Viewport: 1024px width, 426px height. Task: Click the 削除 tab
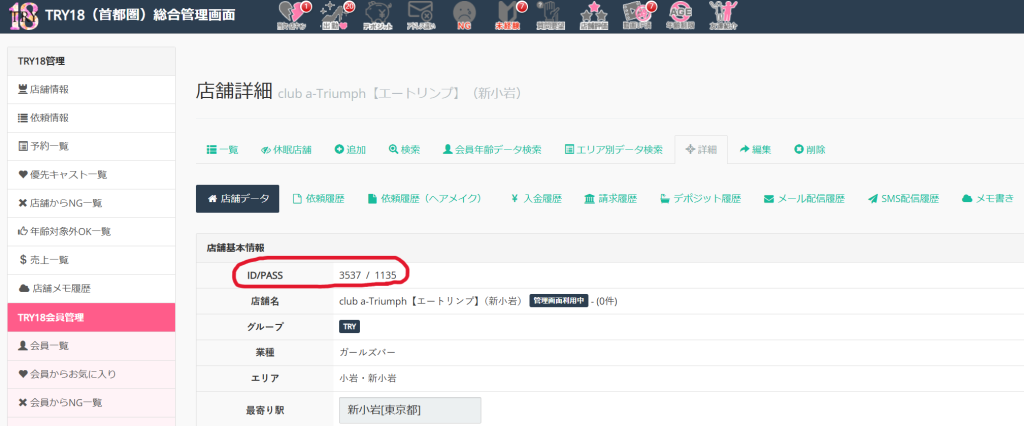[x=811, y=149]
